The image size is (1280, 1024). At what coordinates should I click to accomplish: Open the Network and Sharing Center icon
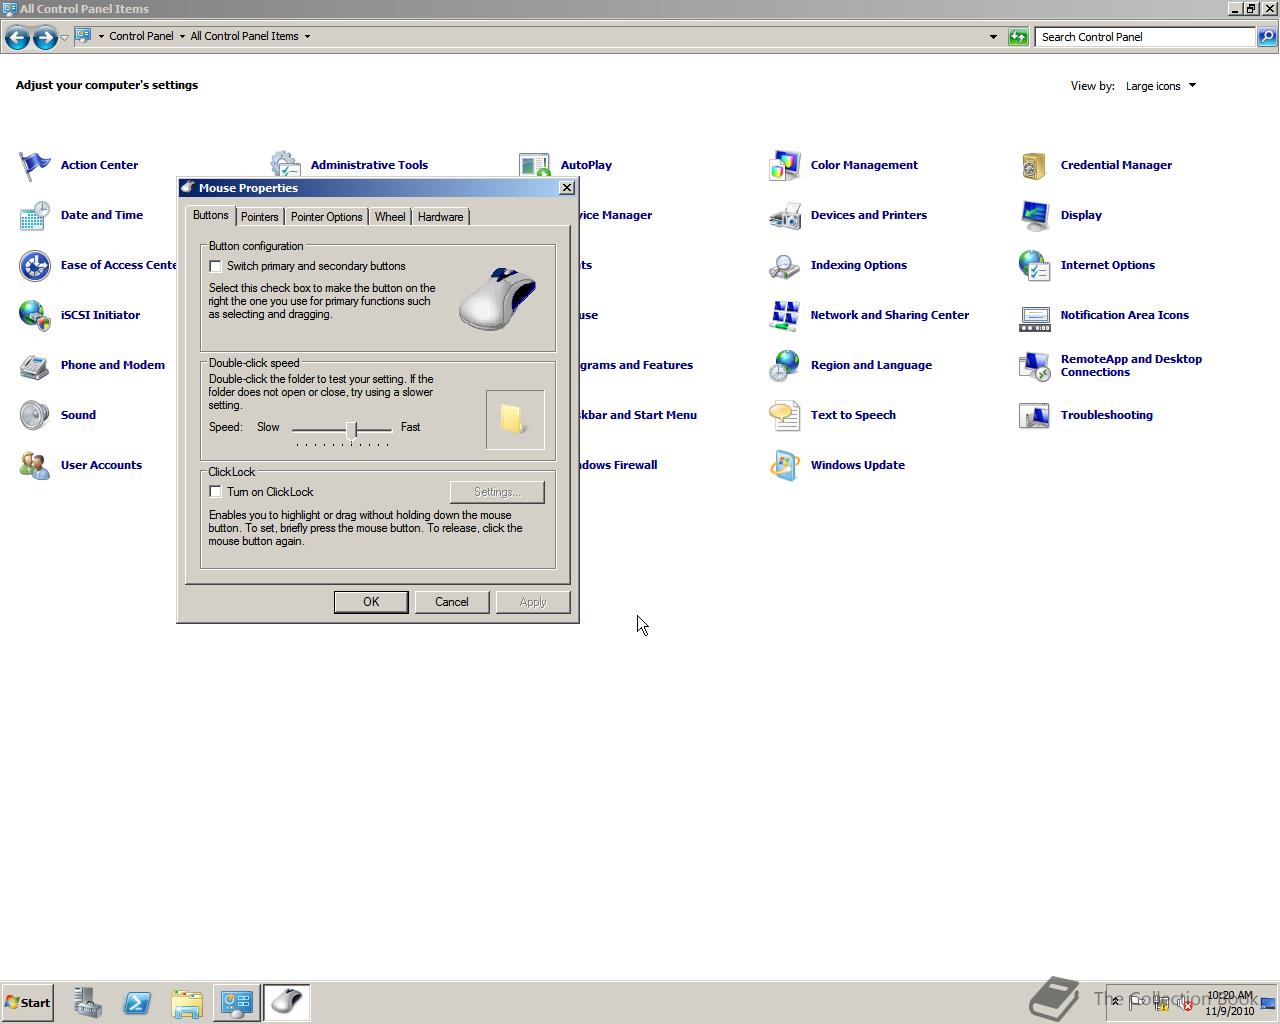pos(785,315)
